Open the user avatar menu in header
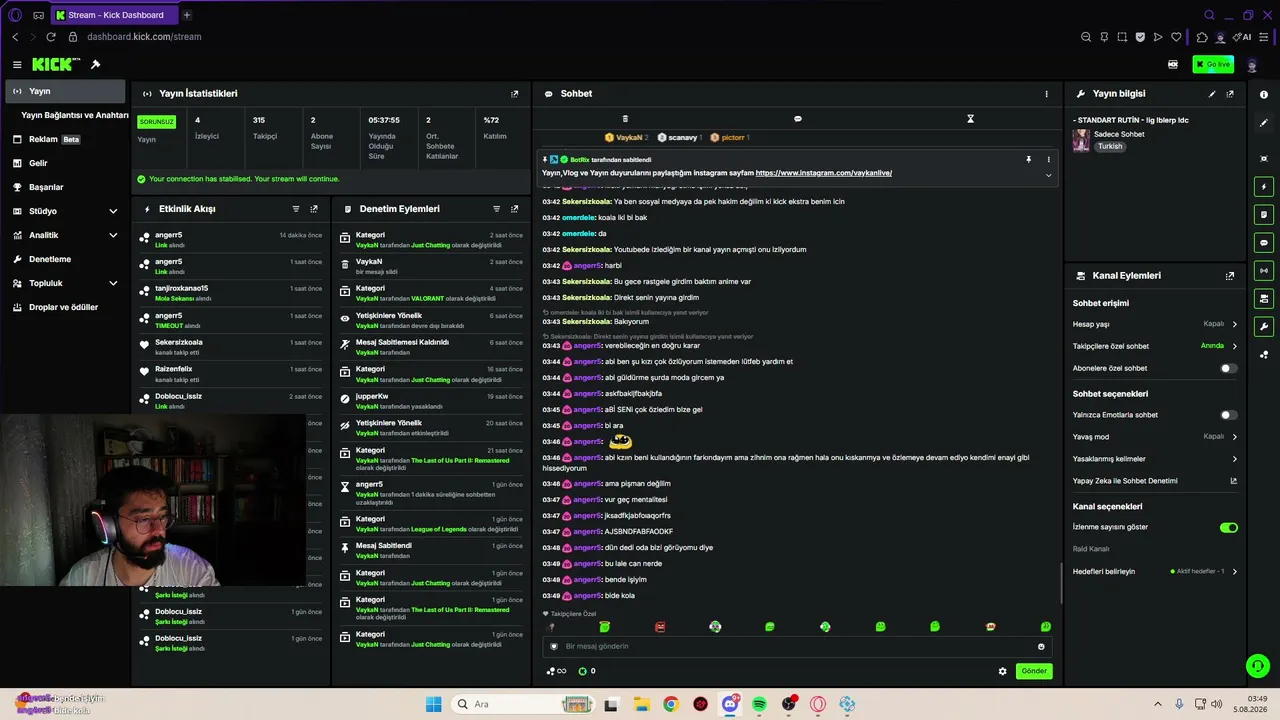 [1252, 65]
